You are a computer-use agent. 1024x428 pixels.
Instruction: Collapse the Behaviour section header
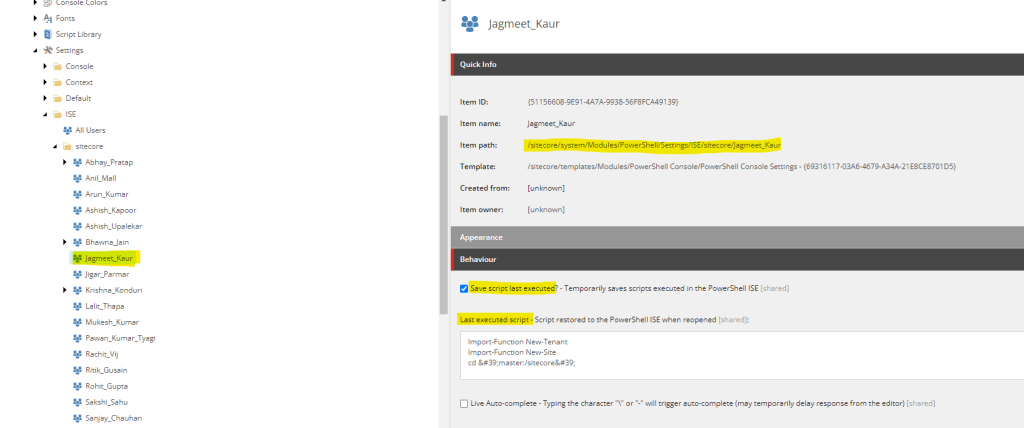[479, 259]
